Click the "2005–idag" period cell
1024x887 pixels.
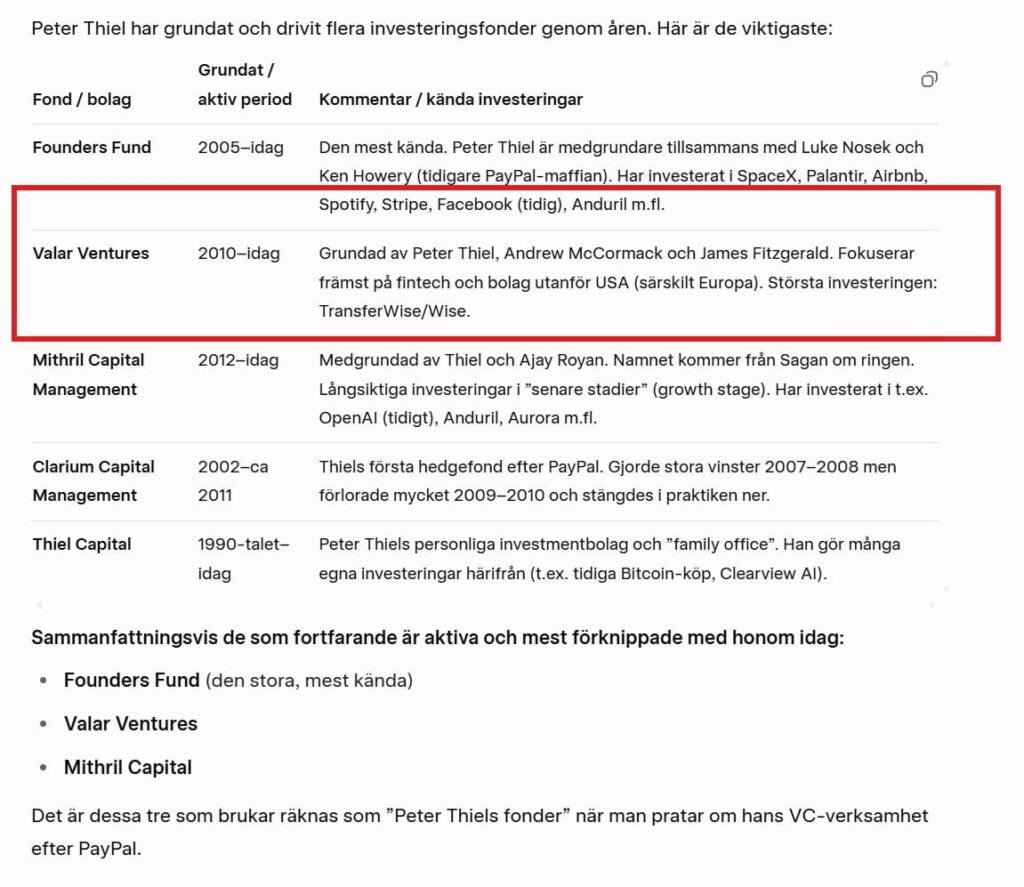(241, 147)
